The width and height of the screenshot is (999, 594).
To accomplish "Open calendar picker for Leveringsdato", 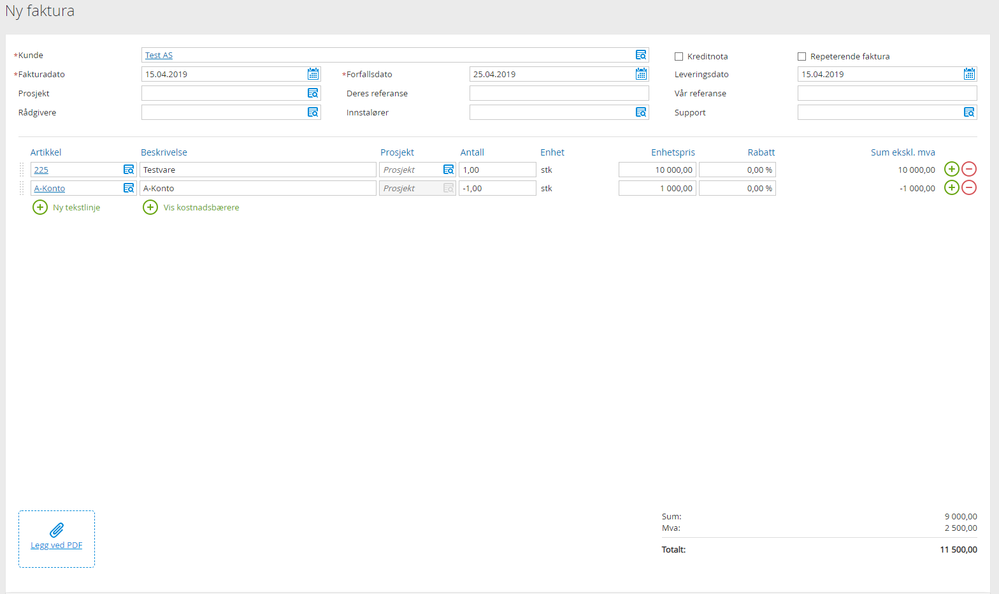I will (969, 74).
